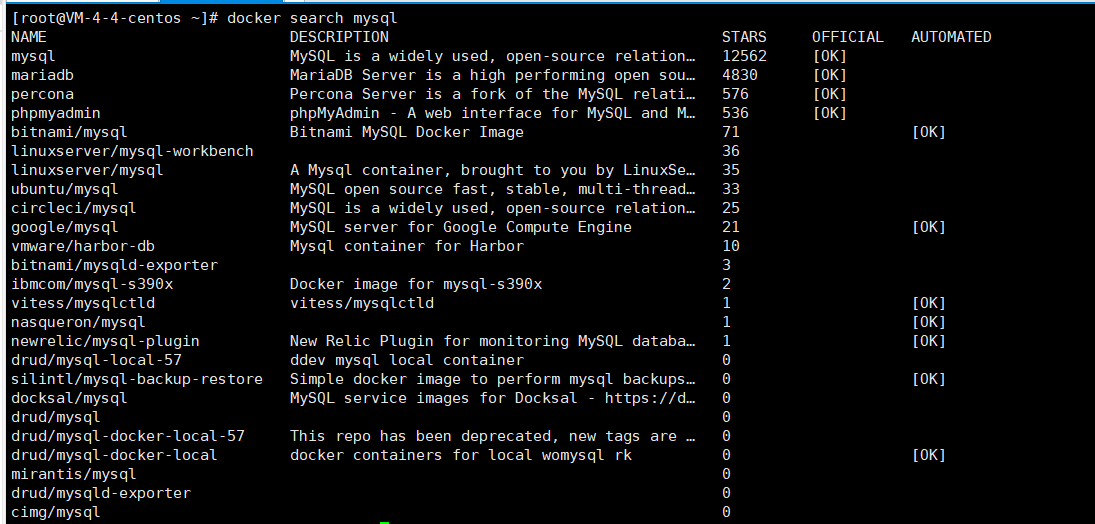Click the OFFICIAL column header
This screenshot has width=1095, height=524.
847,37
